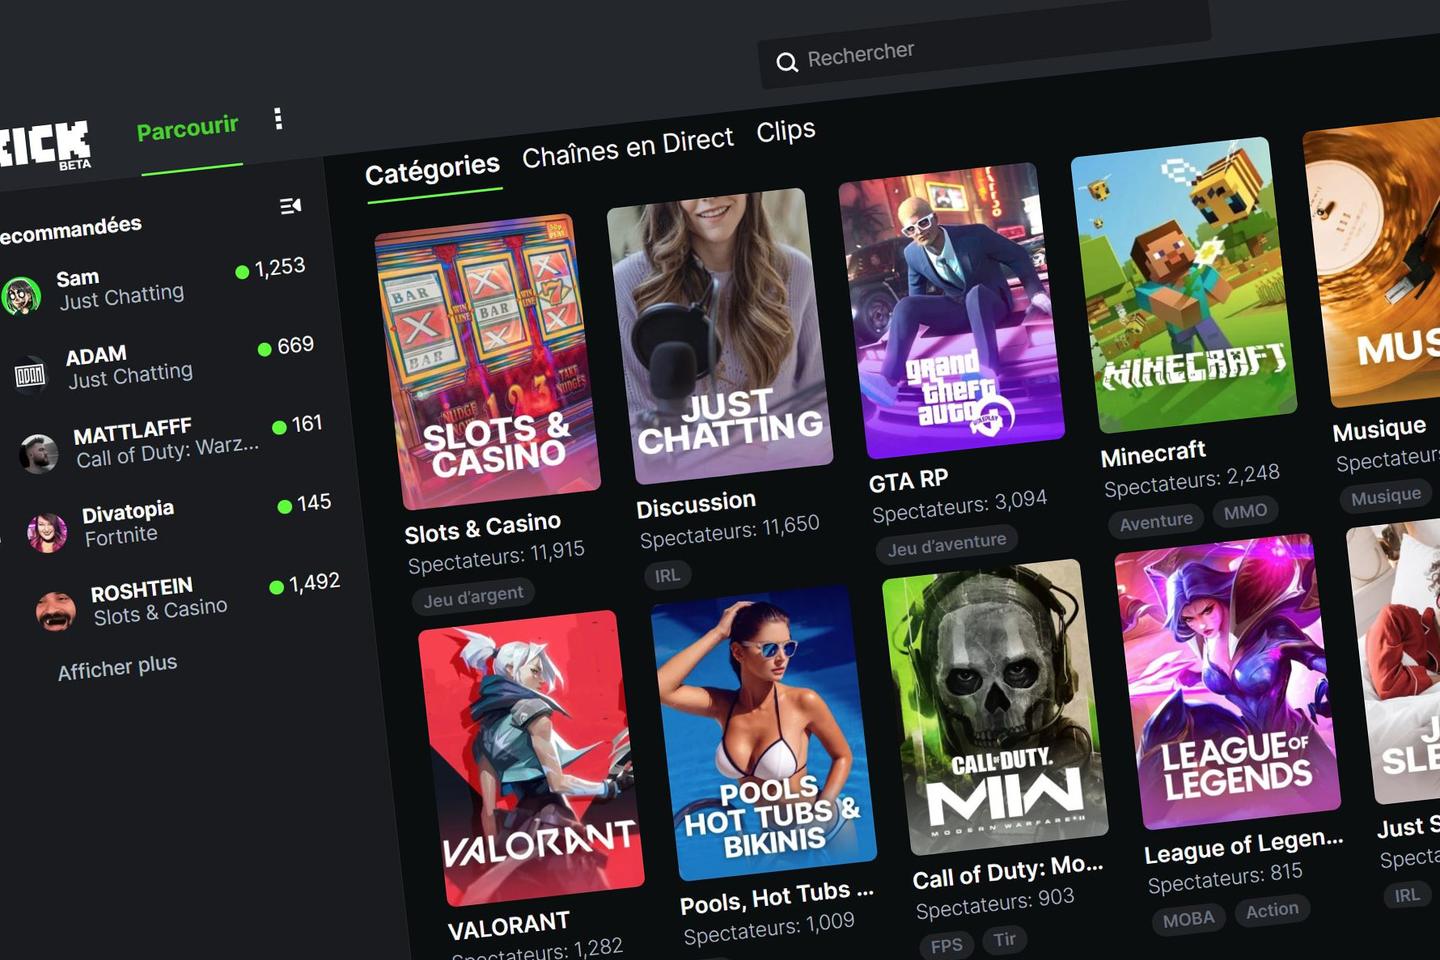Click the GTA RP category title
1440x960 pixels.
(908, 481)
